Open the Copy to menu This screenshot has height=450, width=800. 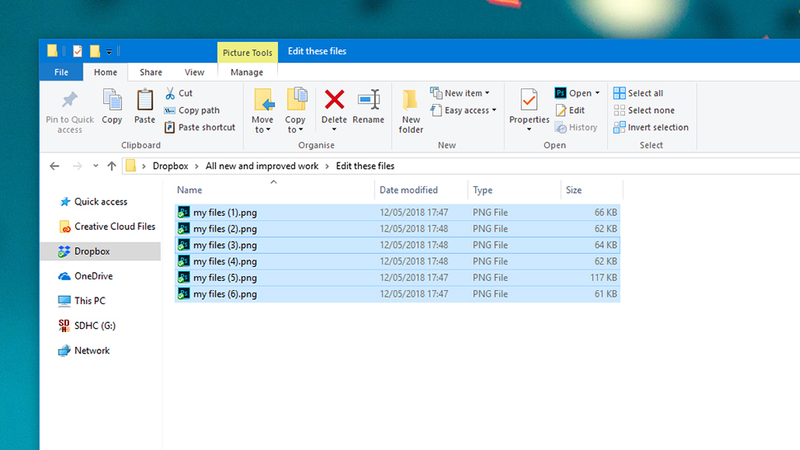(295, 111)
